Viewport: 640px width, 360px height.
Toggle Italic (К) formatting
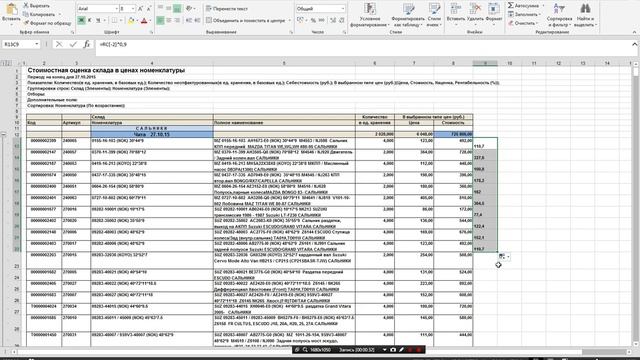coord(90,20)
